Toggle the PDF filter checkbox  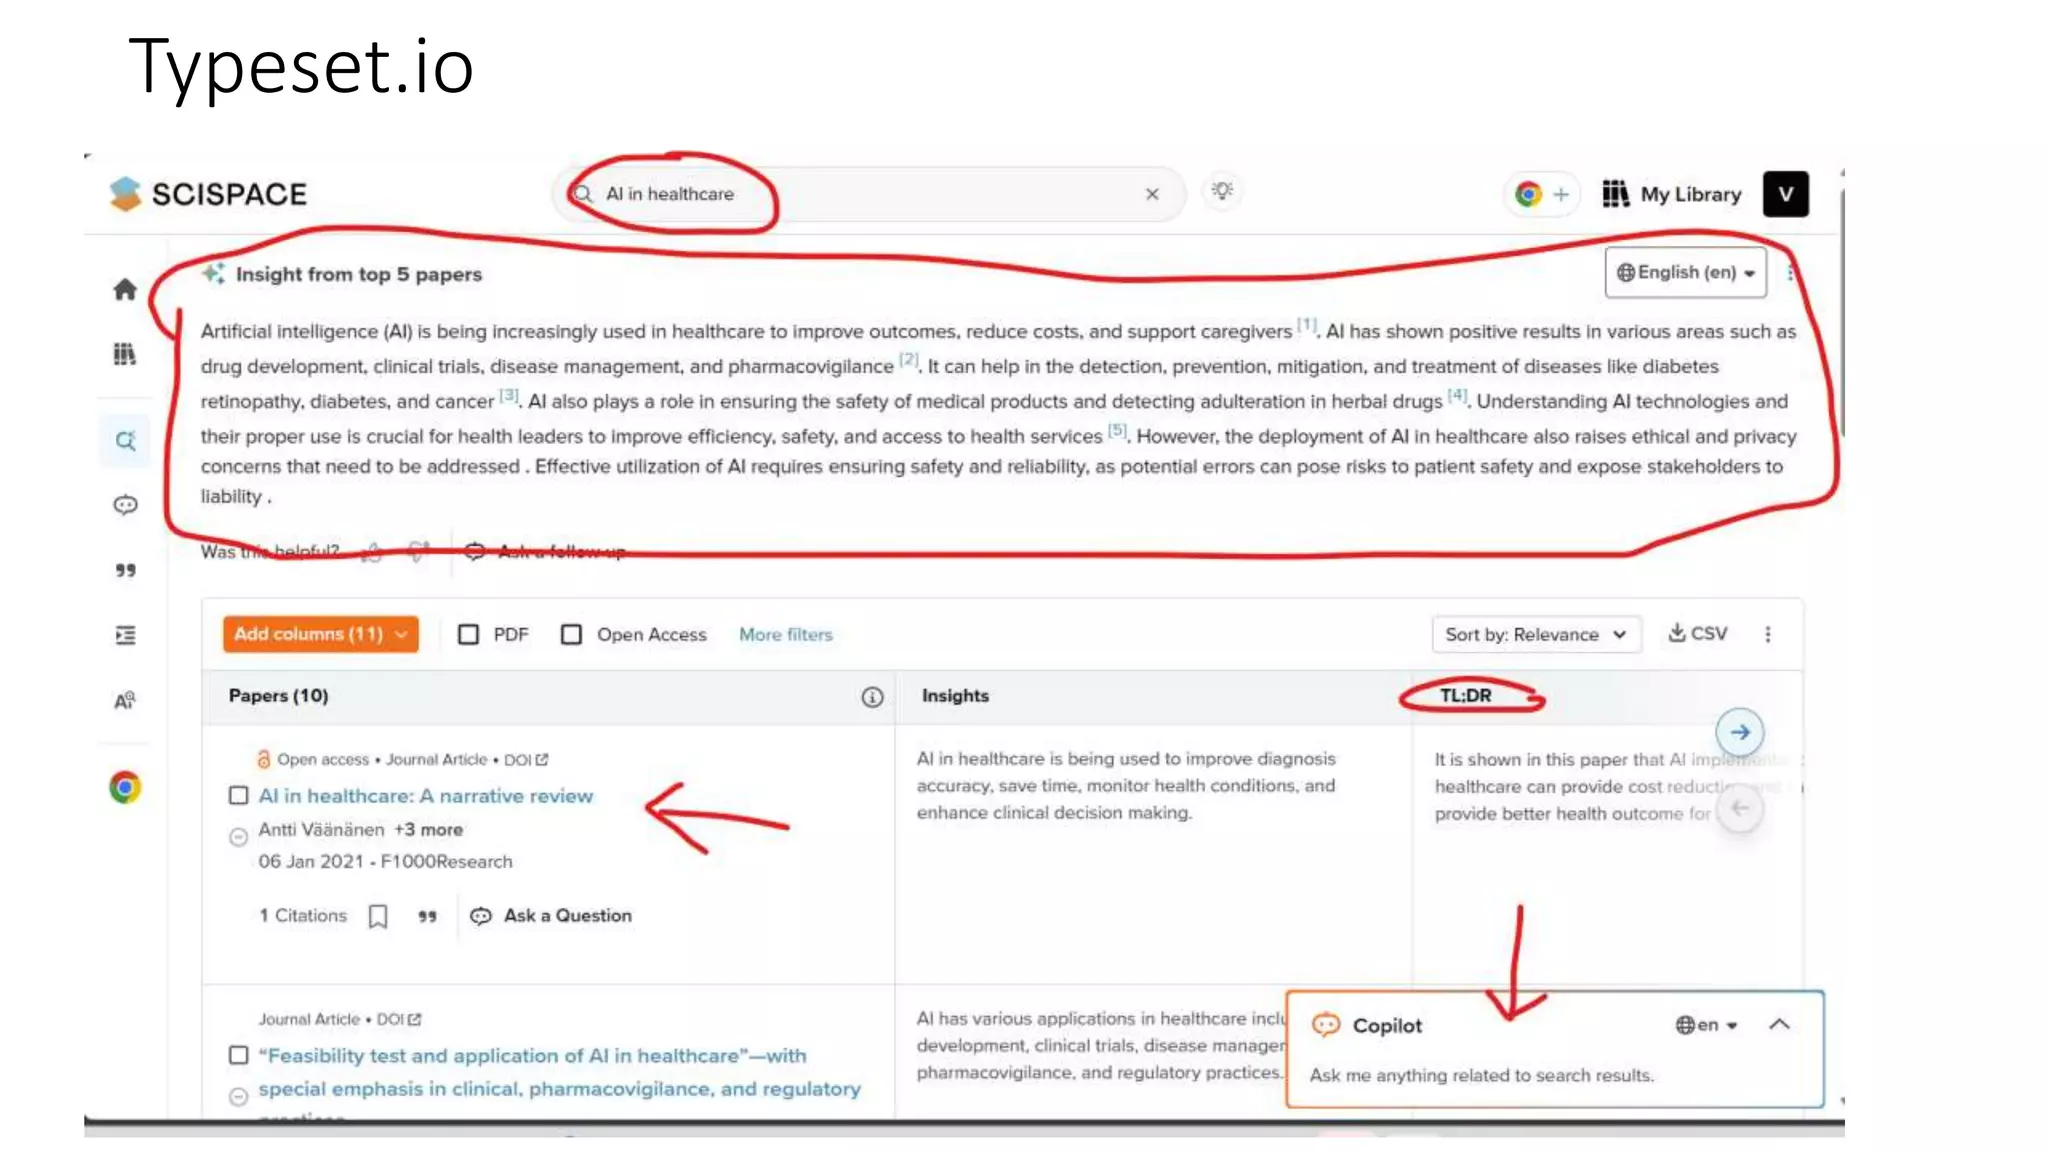468,635
